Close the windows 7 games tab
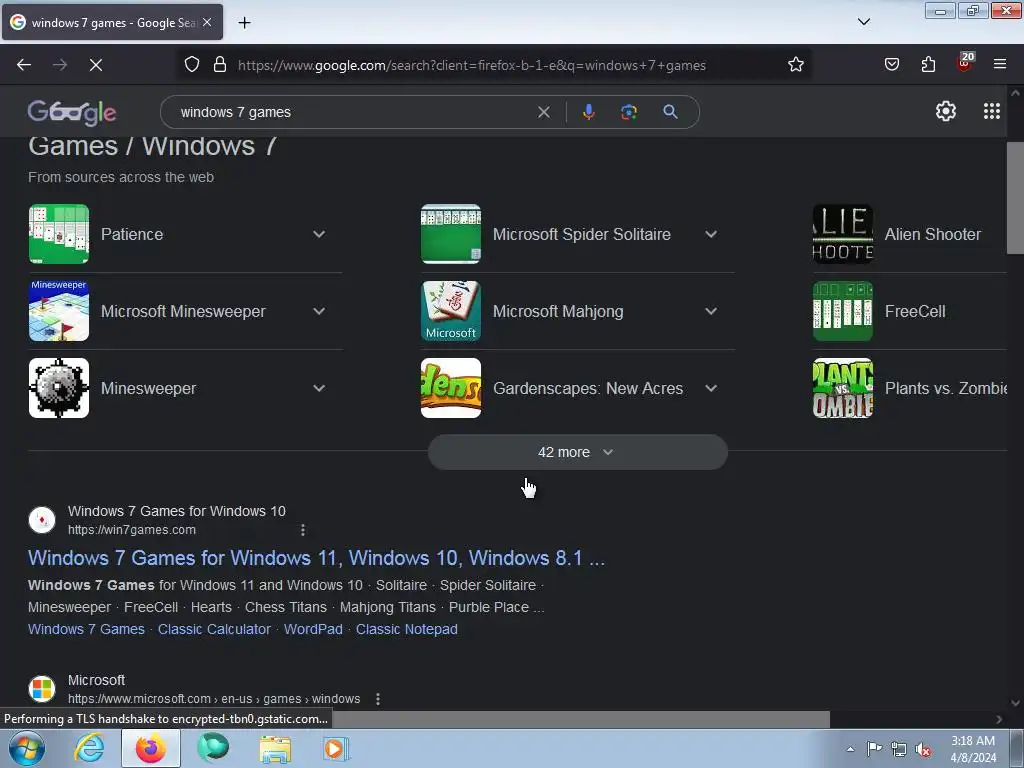The image size is (1024, 768). (x=207, y=22)
